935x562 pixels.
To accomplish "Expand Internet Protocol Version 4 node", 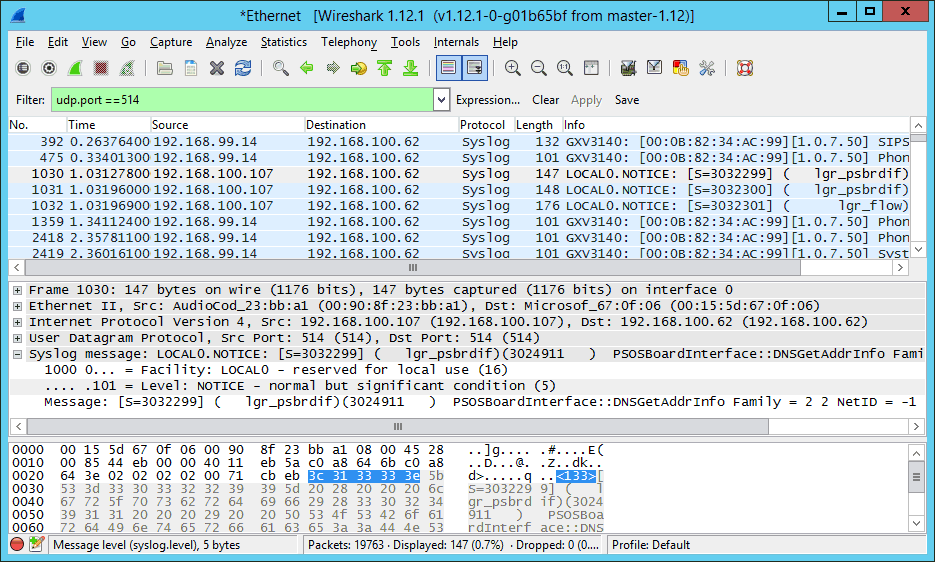I will 17,323.
